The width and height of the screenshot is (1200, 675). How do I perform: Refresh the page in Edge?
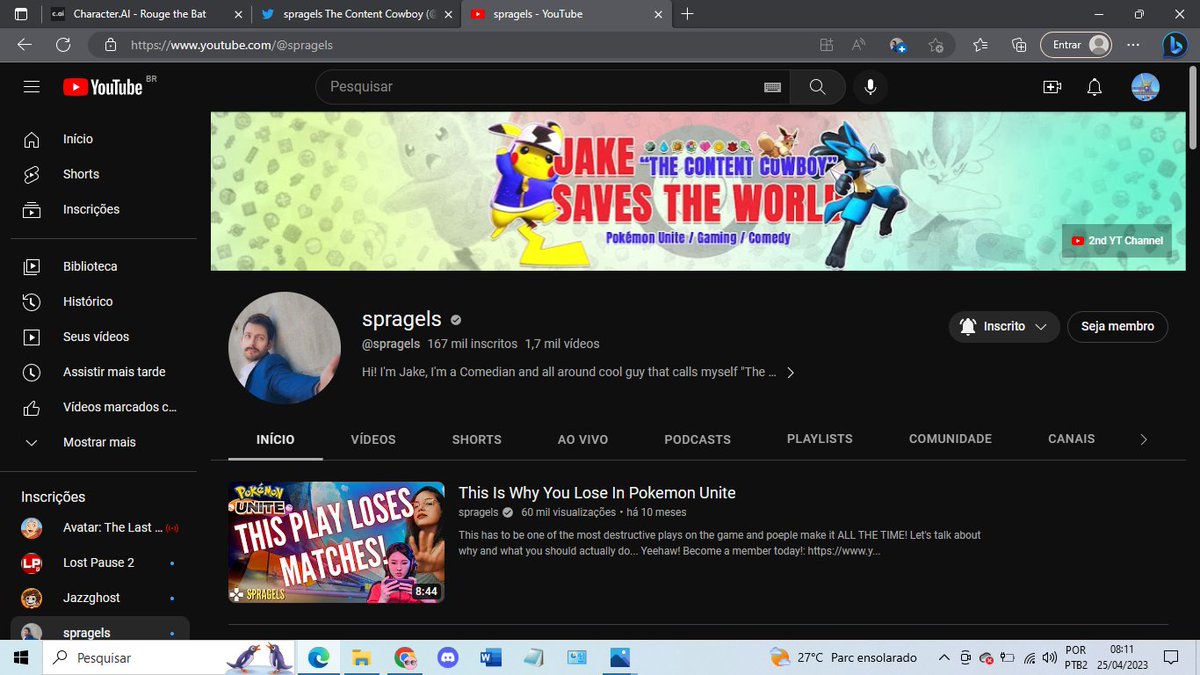[x=63, y=45]
